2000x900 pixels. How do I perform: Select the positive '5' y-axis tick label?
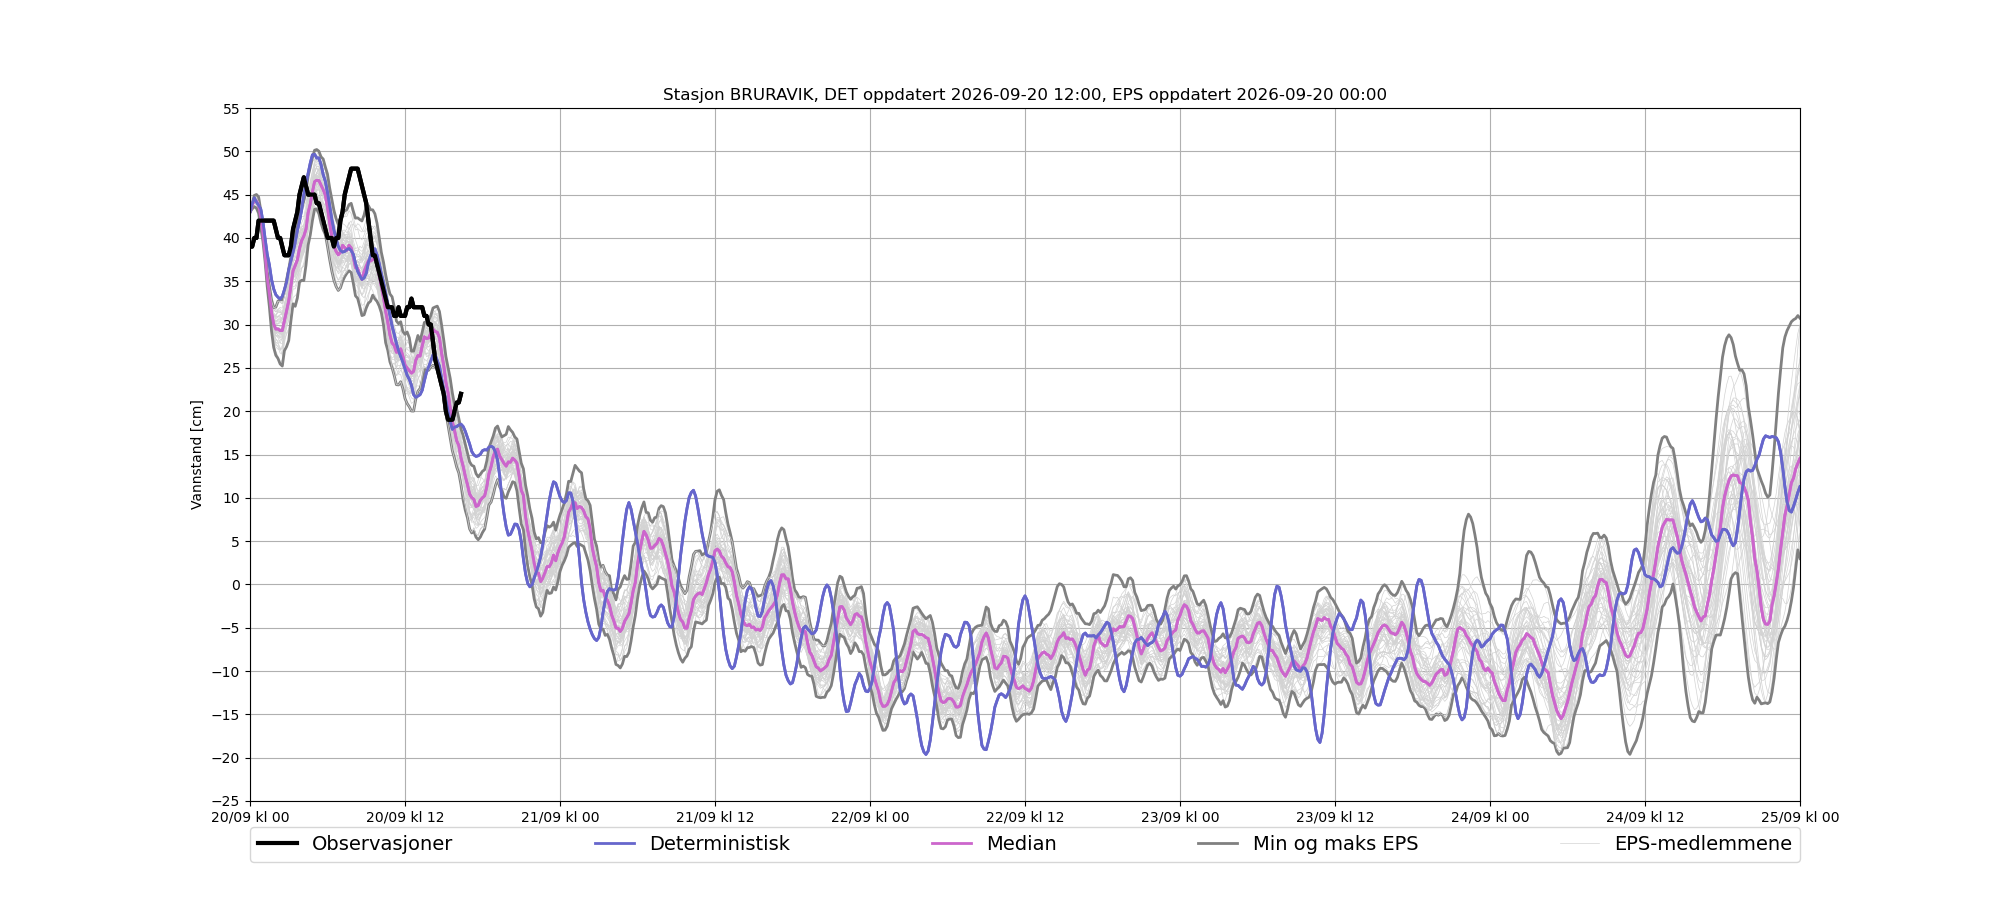[x=236, y=542]
